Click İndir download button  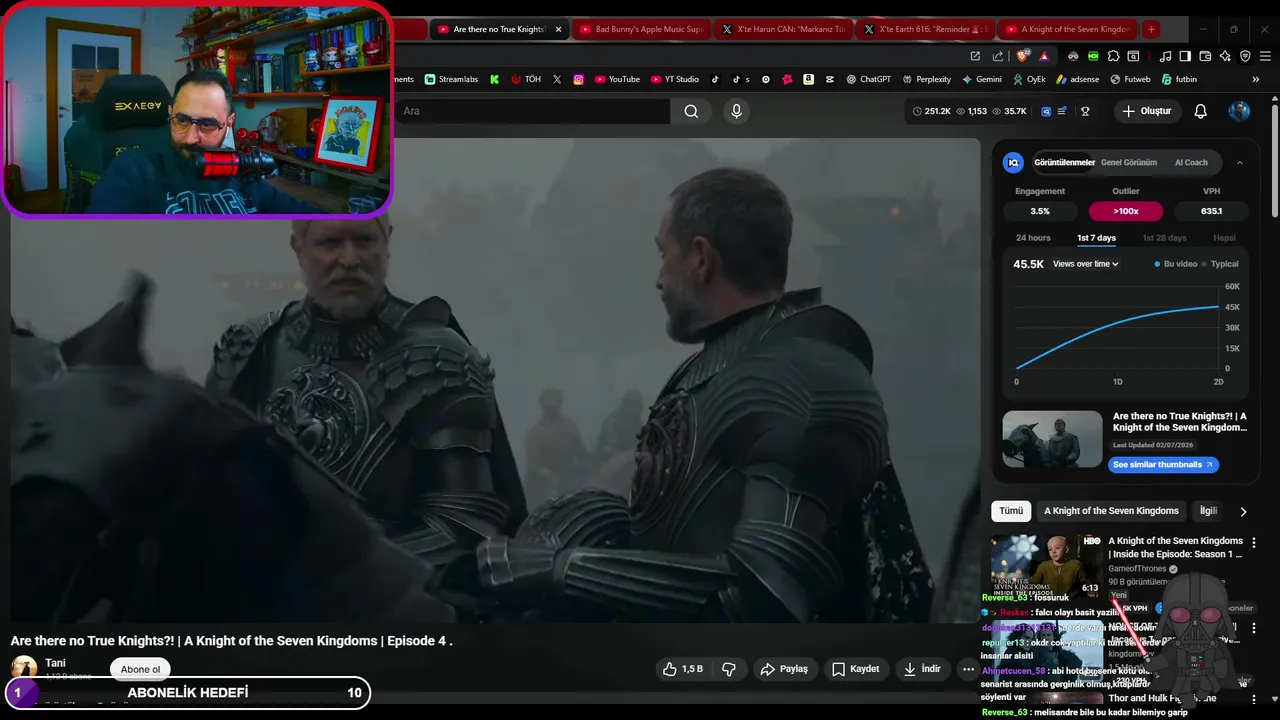[921, 669]
